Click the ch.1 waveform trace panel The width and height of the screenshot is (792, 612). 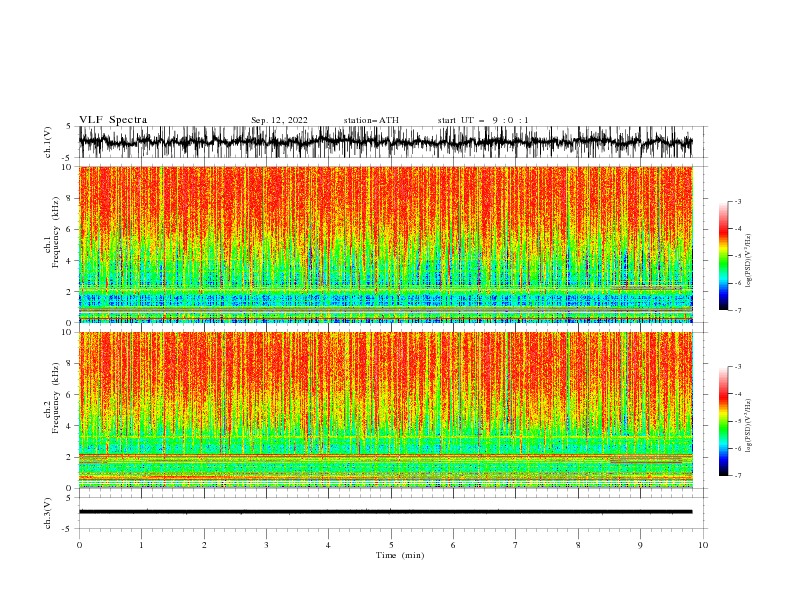tap(385, 142)
